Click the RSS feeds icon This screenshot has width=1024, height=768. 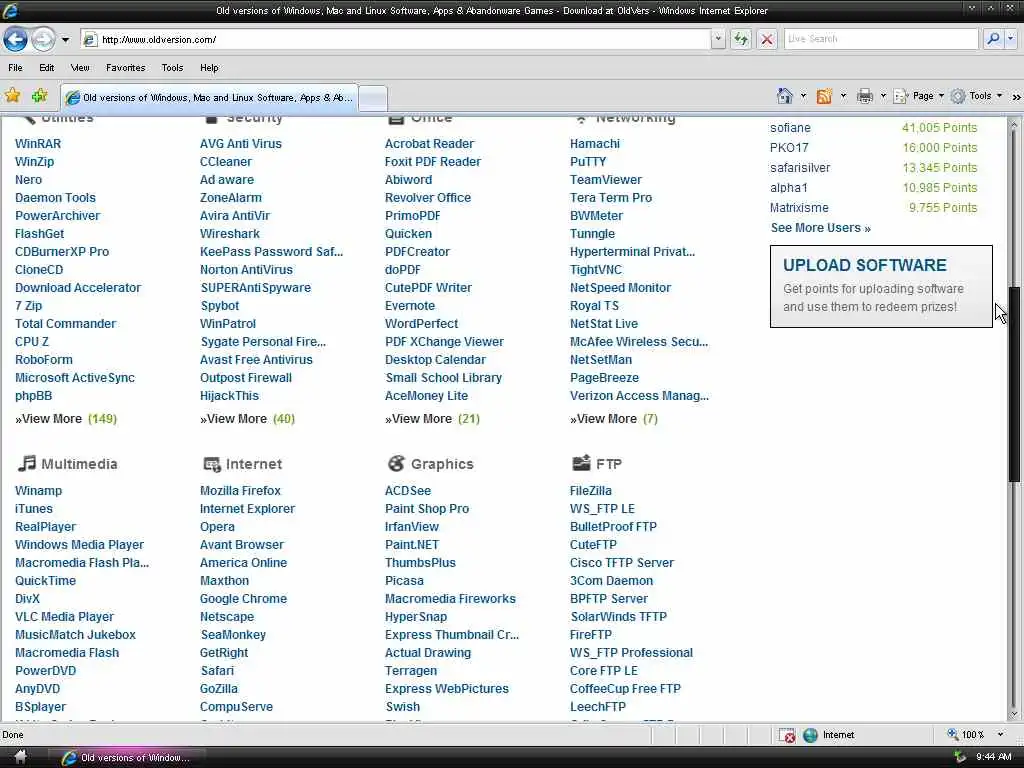pyautogui.click(x=824, y=96)
